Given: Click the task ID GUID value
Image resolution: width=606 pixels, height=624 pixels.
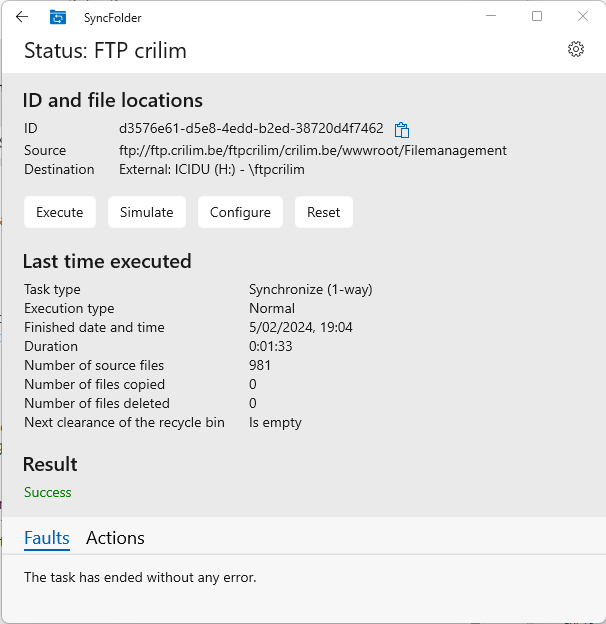Looking at the screenshot, I should click(x=251, y=129).
